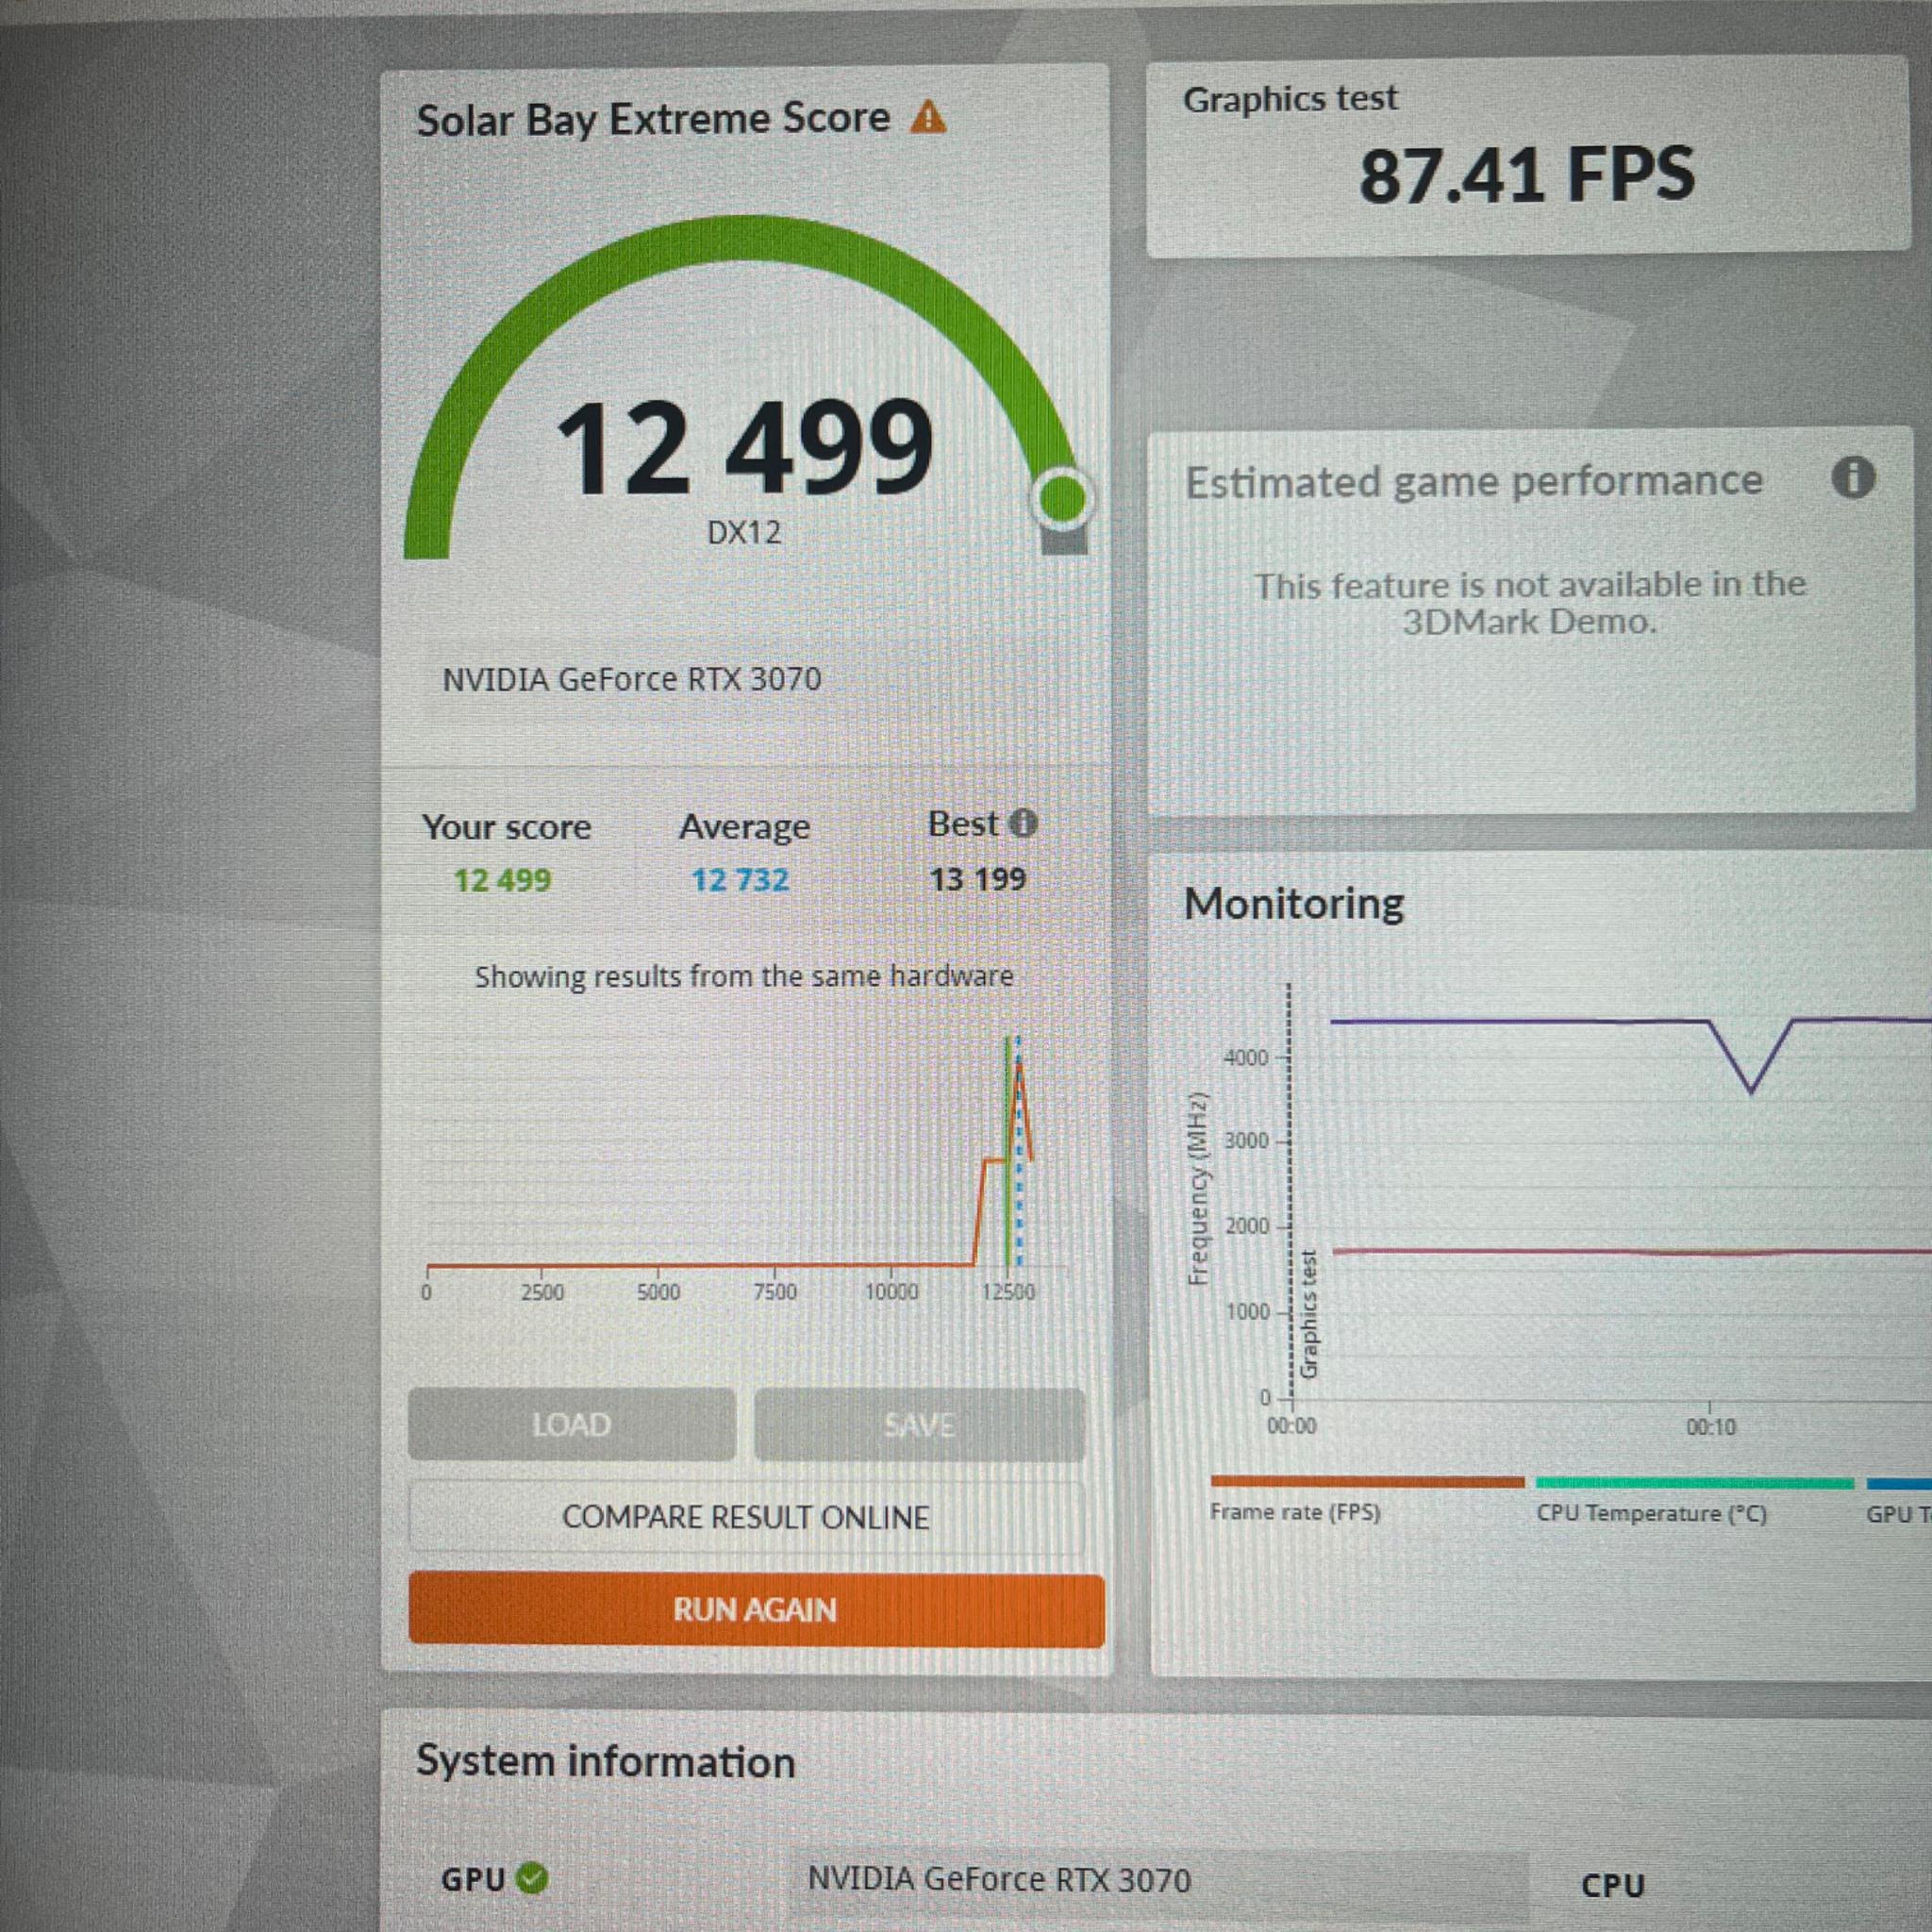Open the Estimated game performance info icon
The height and width of the screenshot is (1932, 1932).
(x=1853, y=478)
